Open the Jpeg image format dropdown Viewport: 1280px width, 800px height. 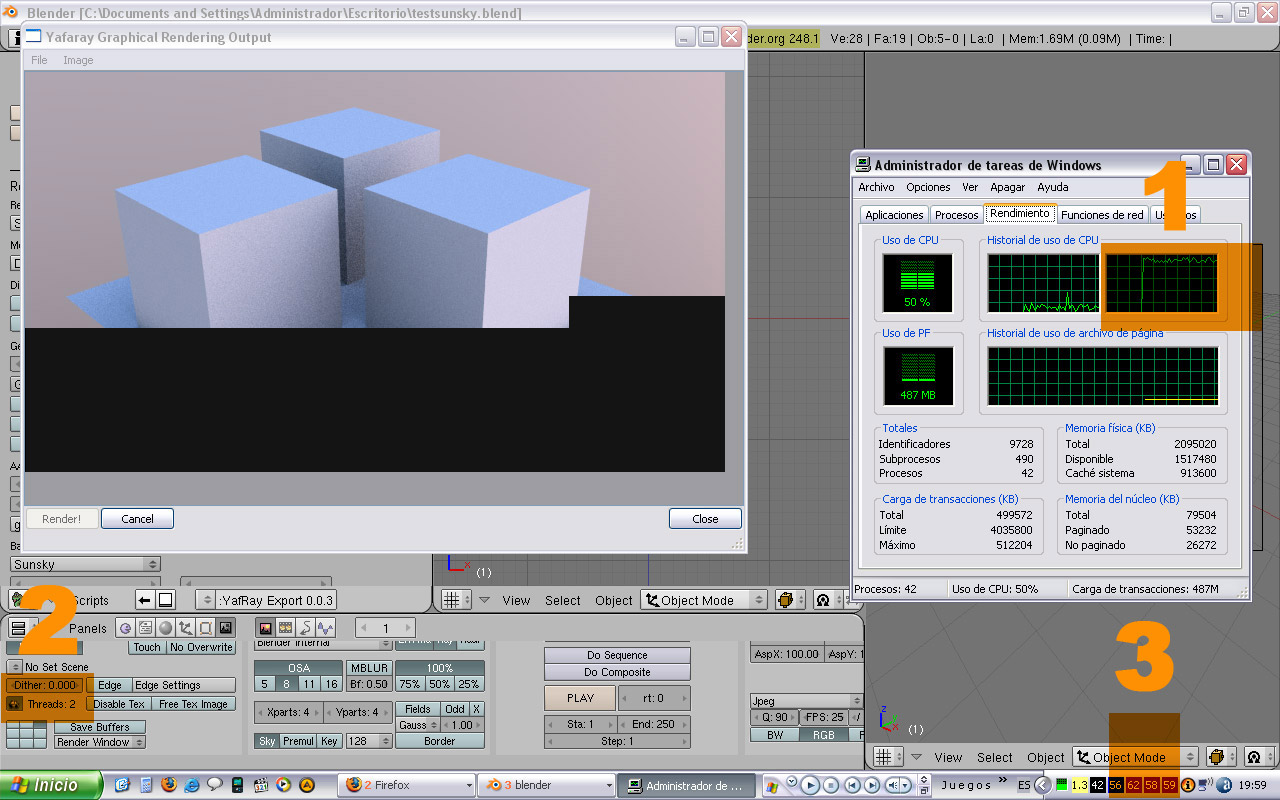(807, 701)
